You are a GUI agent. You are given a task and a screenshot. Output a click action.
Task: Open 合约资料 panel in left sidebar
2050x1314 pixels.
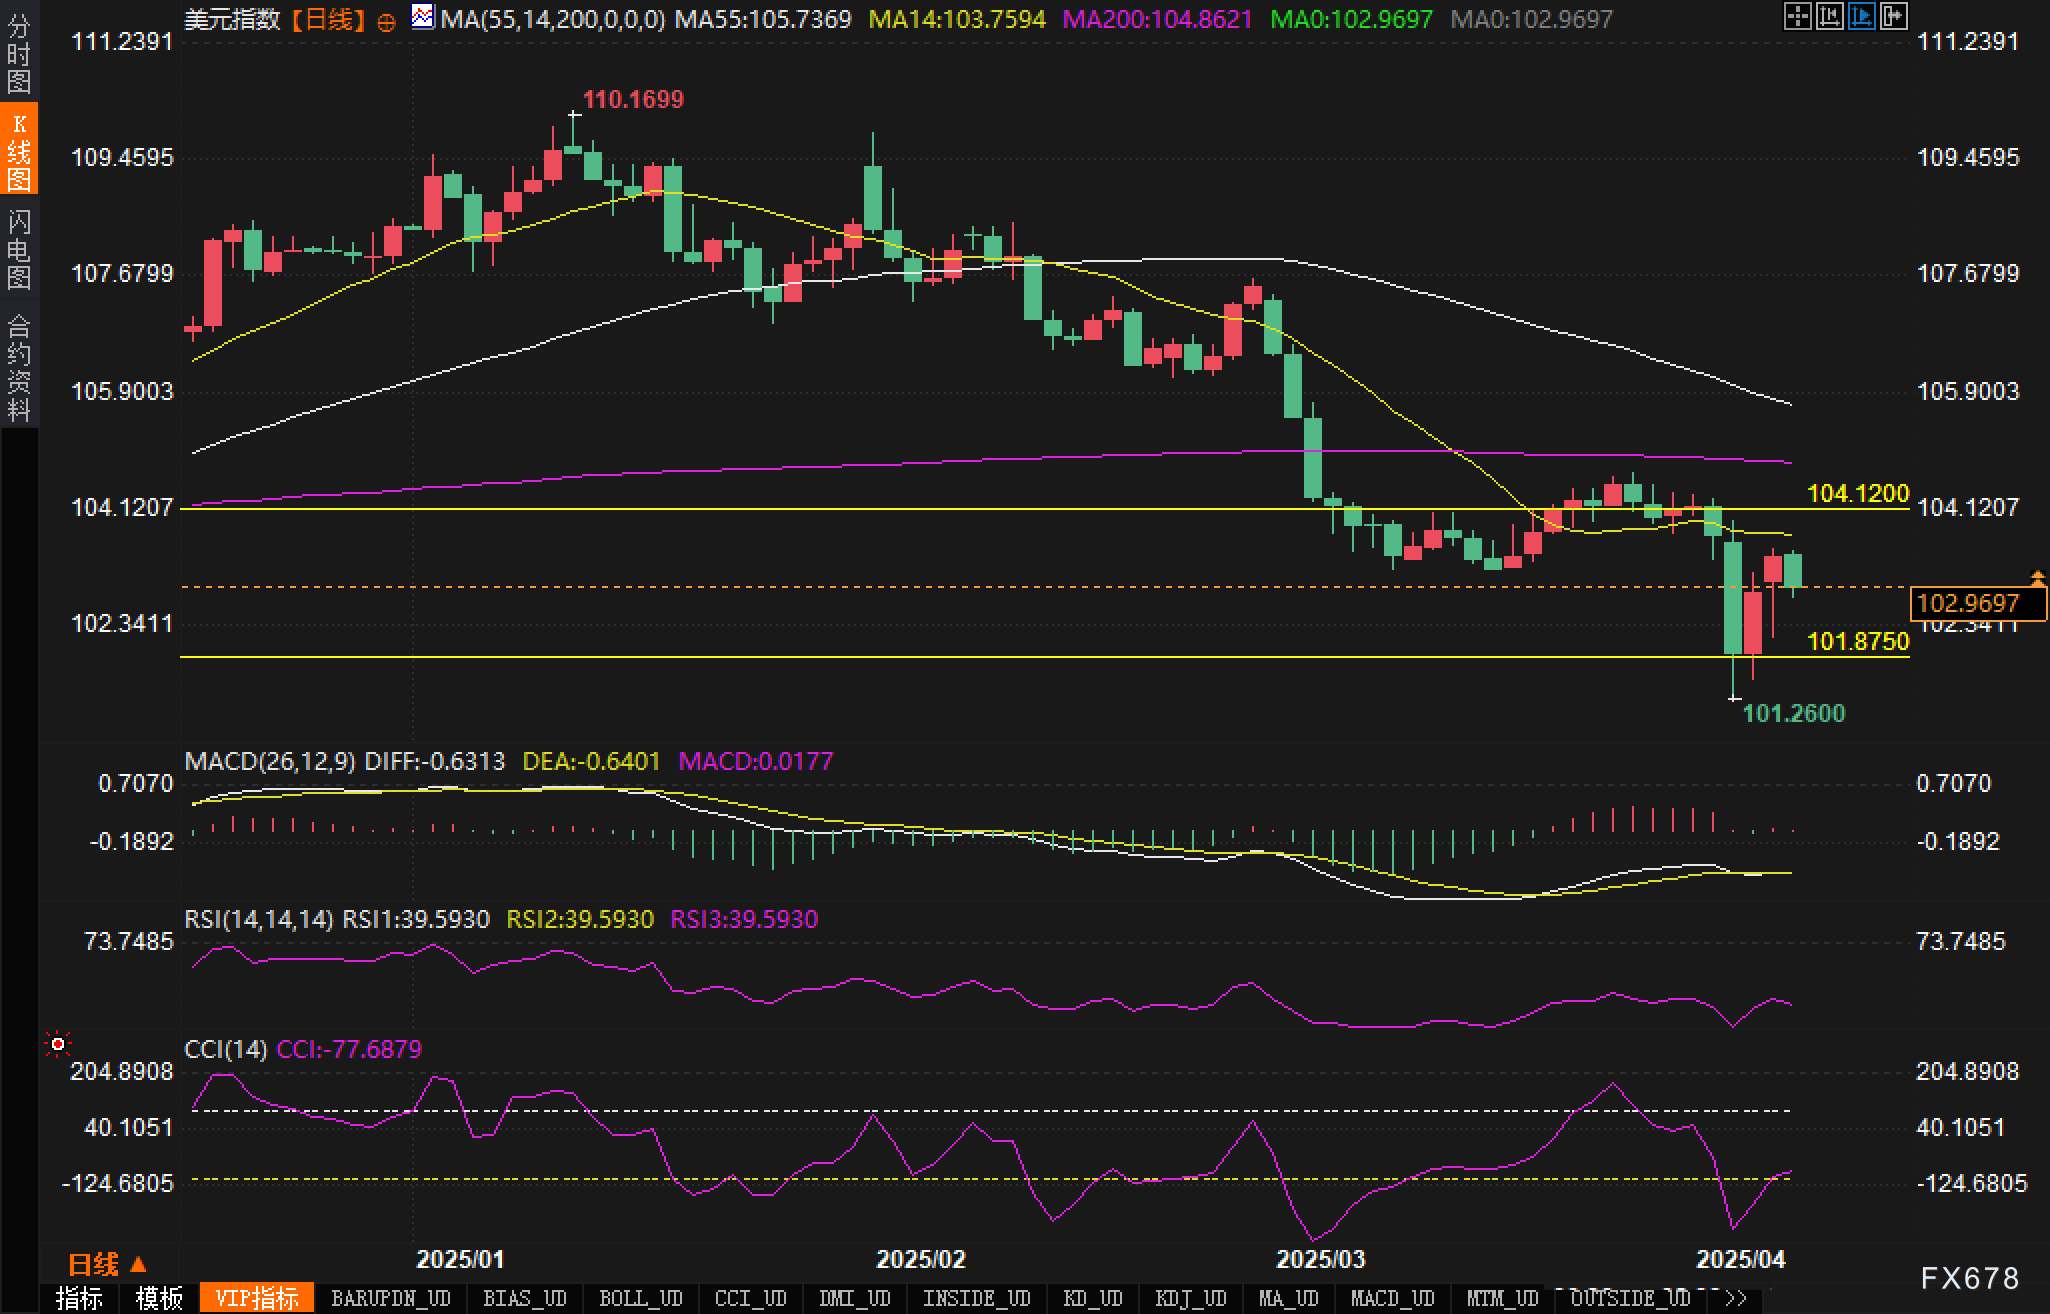click(18, 367)
